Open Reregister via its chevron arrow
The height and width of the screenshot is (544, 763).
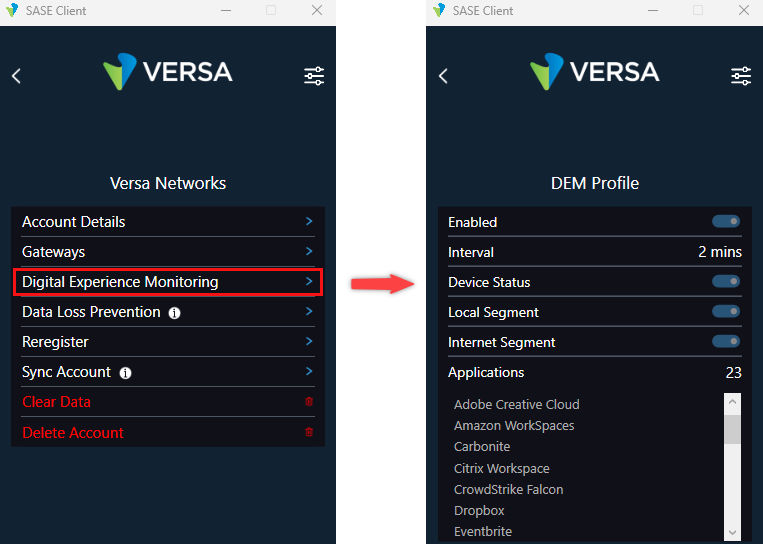point(309,342)
